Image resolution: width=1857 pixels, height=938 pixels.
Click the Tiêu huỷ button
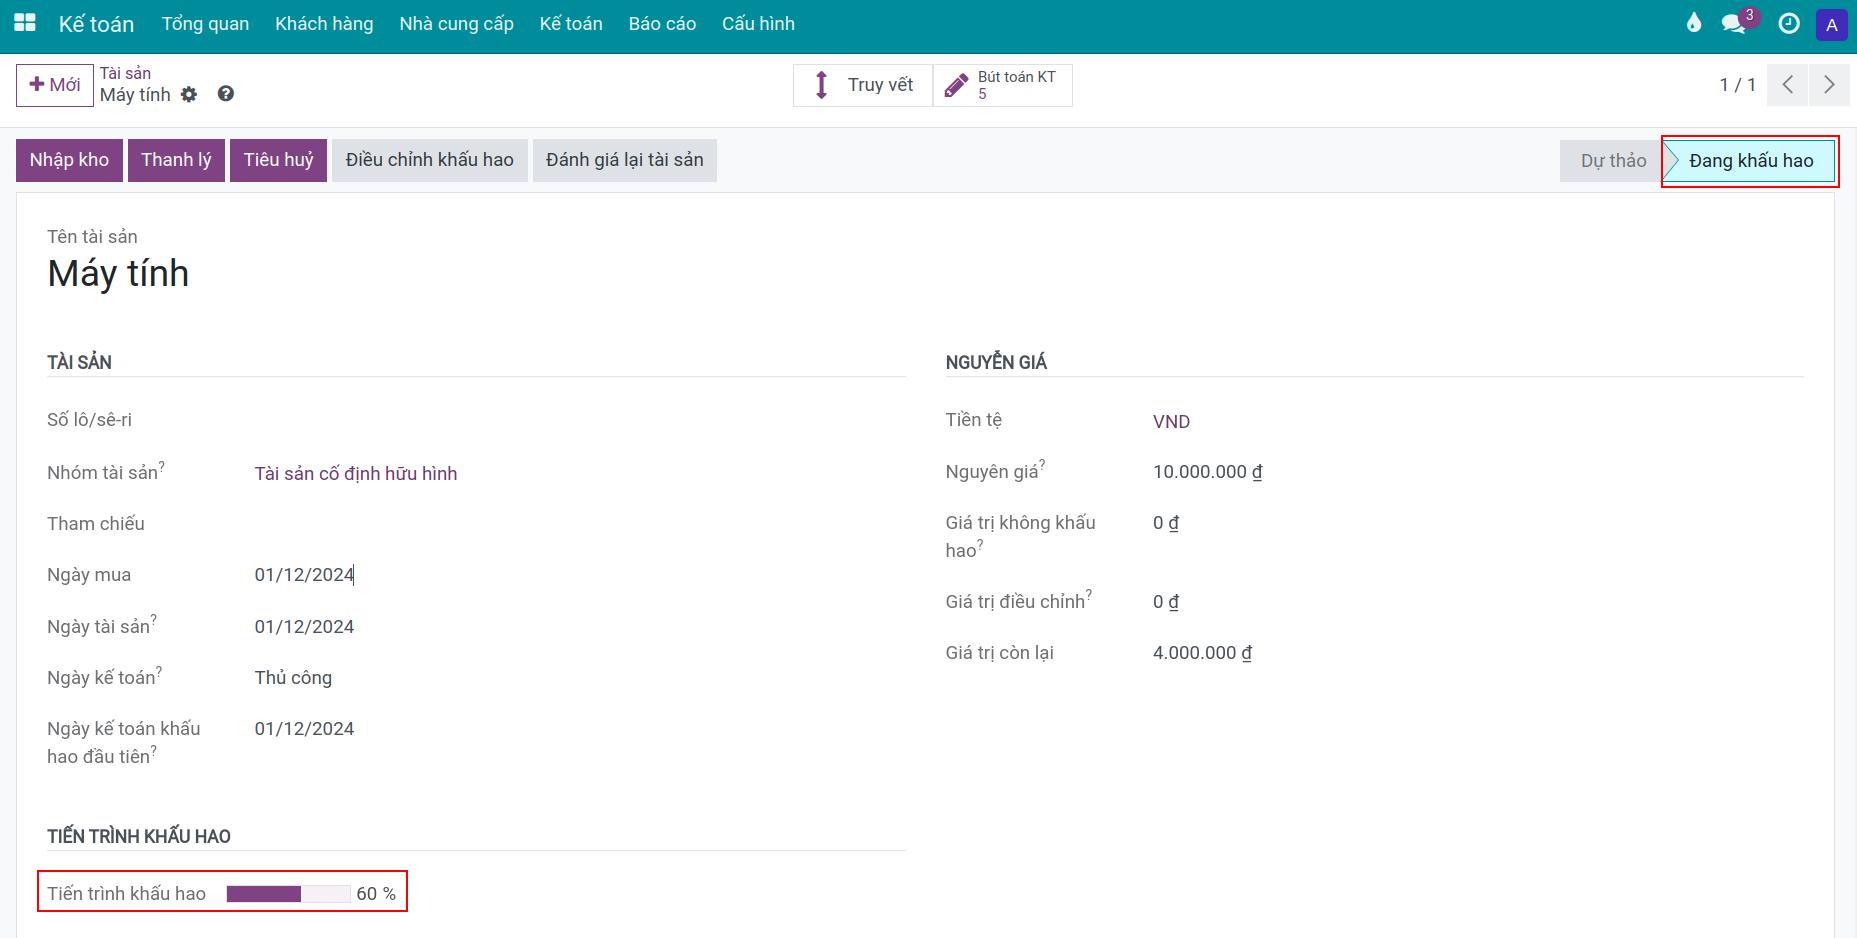click(278, 160)
